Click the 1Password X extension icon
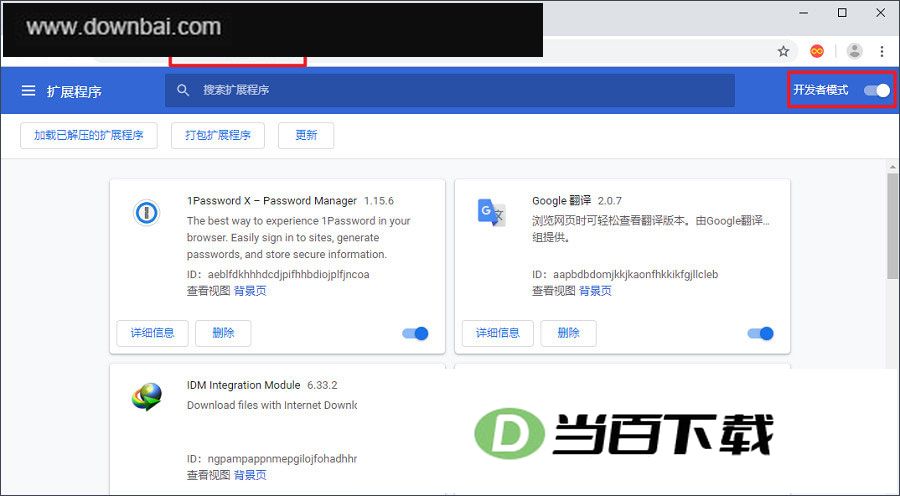 click(146, 213)
